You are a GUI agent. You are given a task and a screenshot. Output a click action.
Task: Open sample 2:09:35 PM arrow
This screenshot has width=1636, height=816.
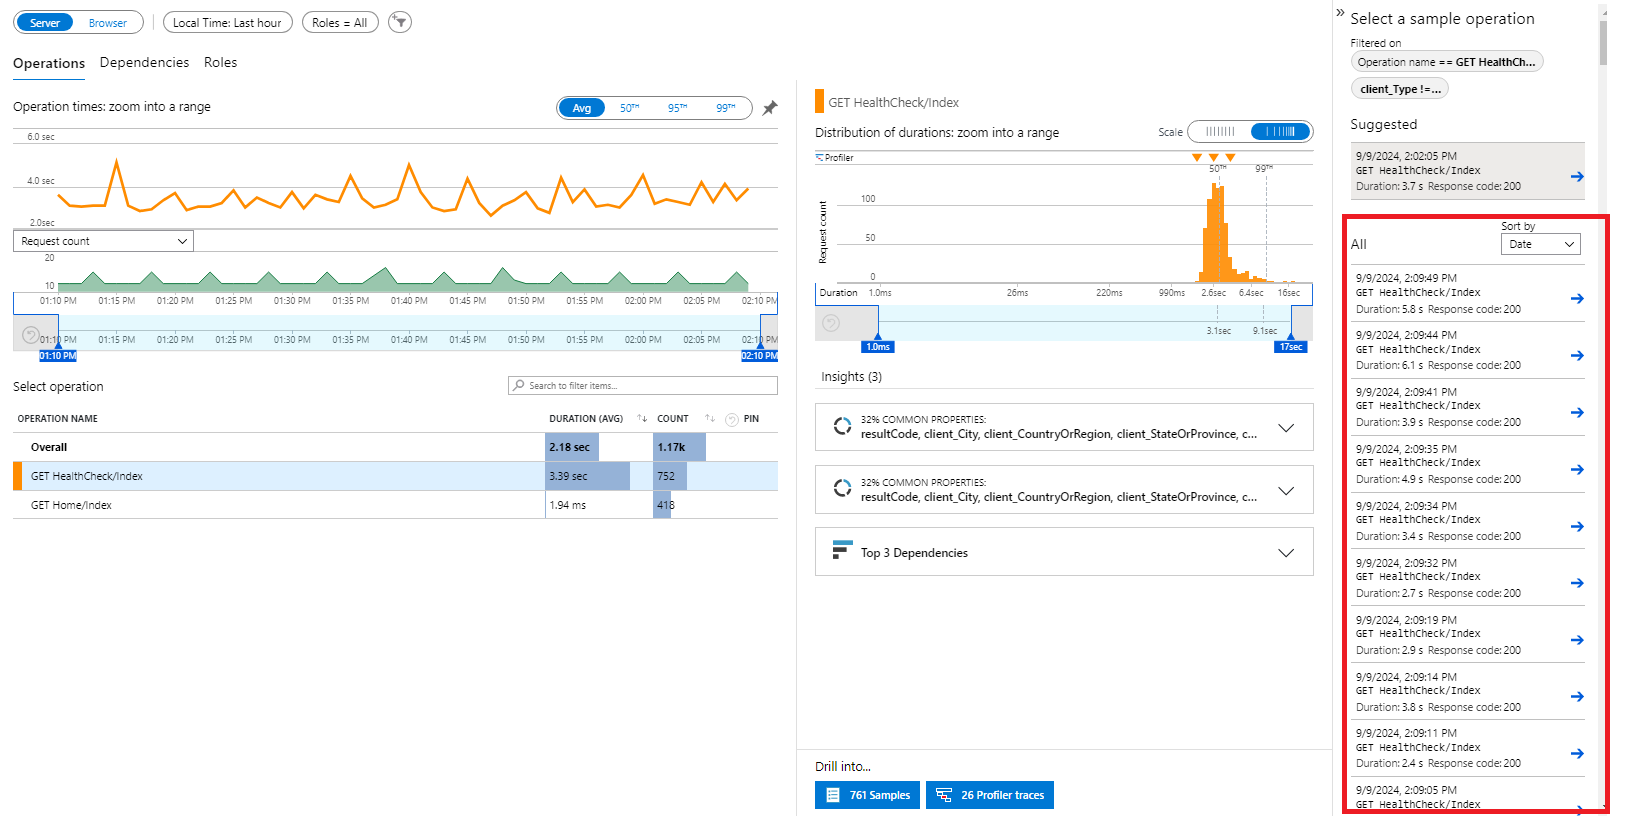(x=1577, y=470)
